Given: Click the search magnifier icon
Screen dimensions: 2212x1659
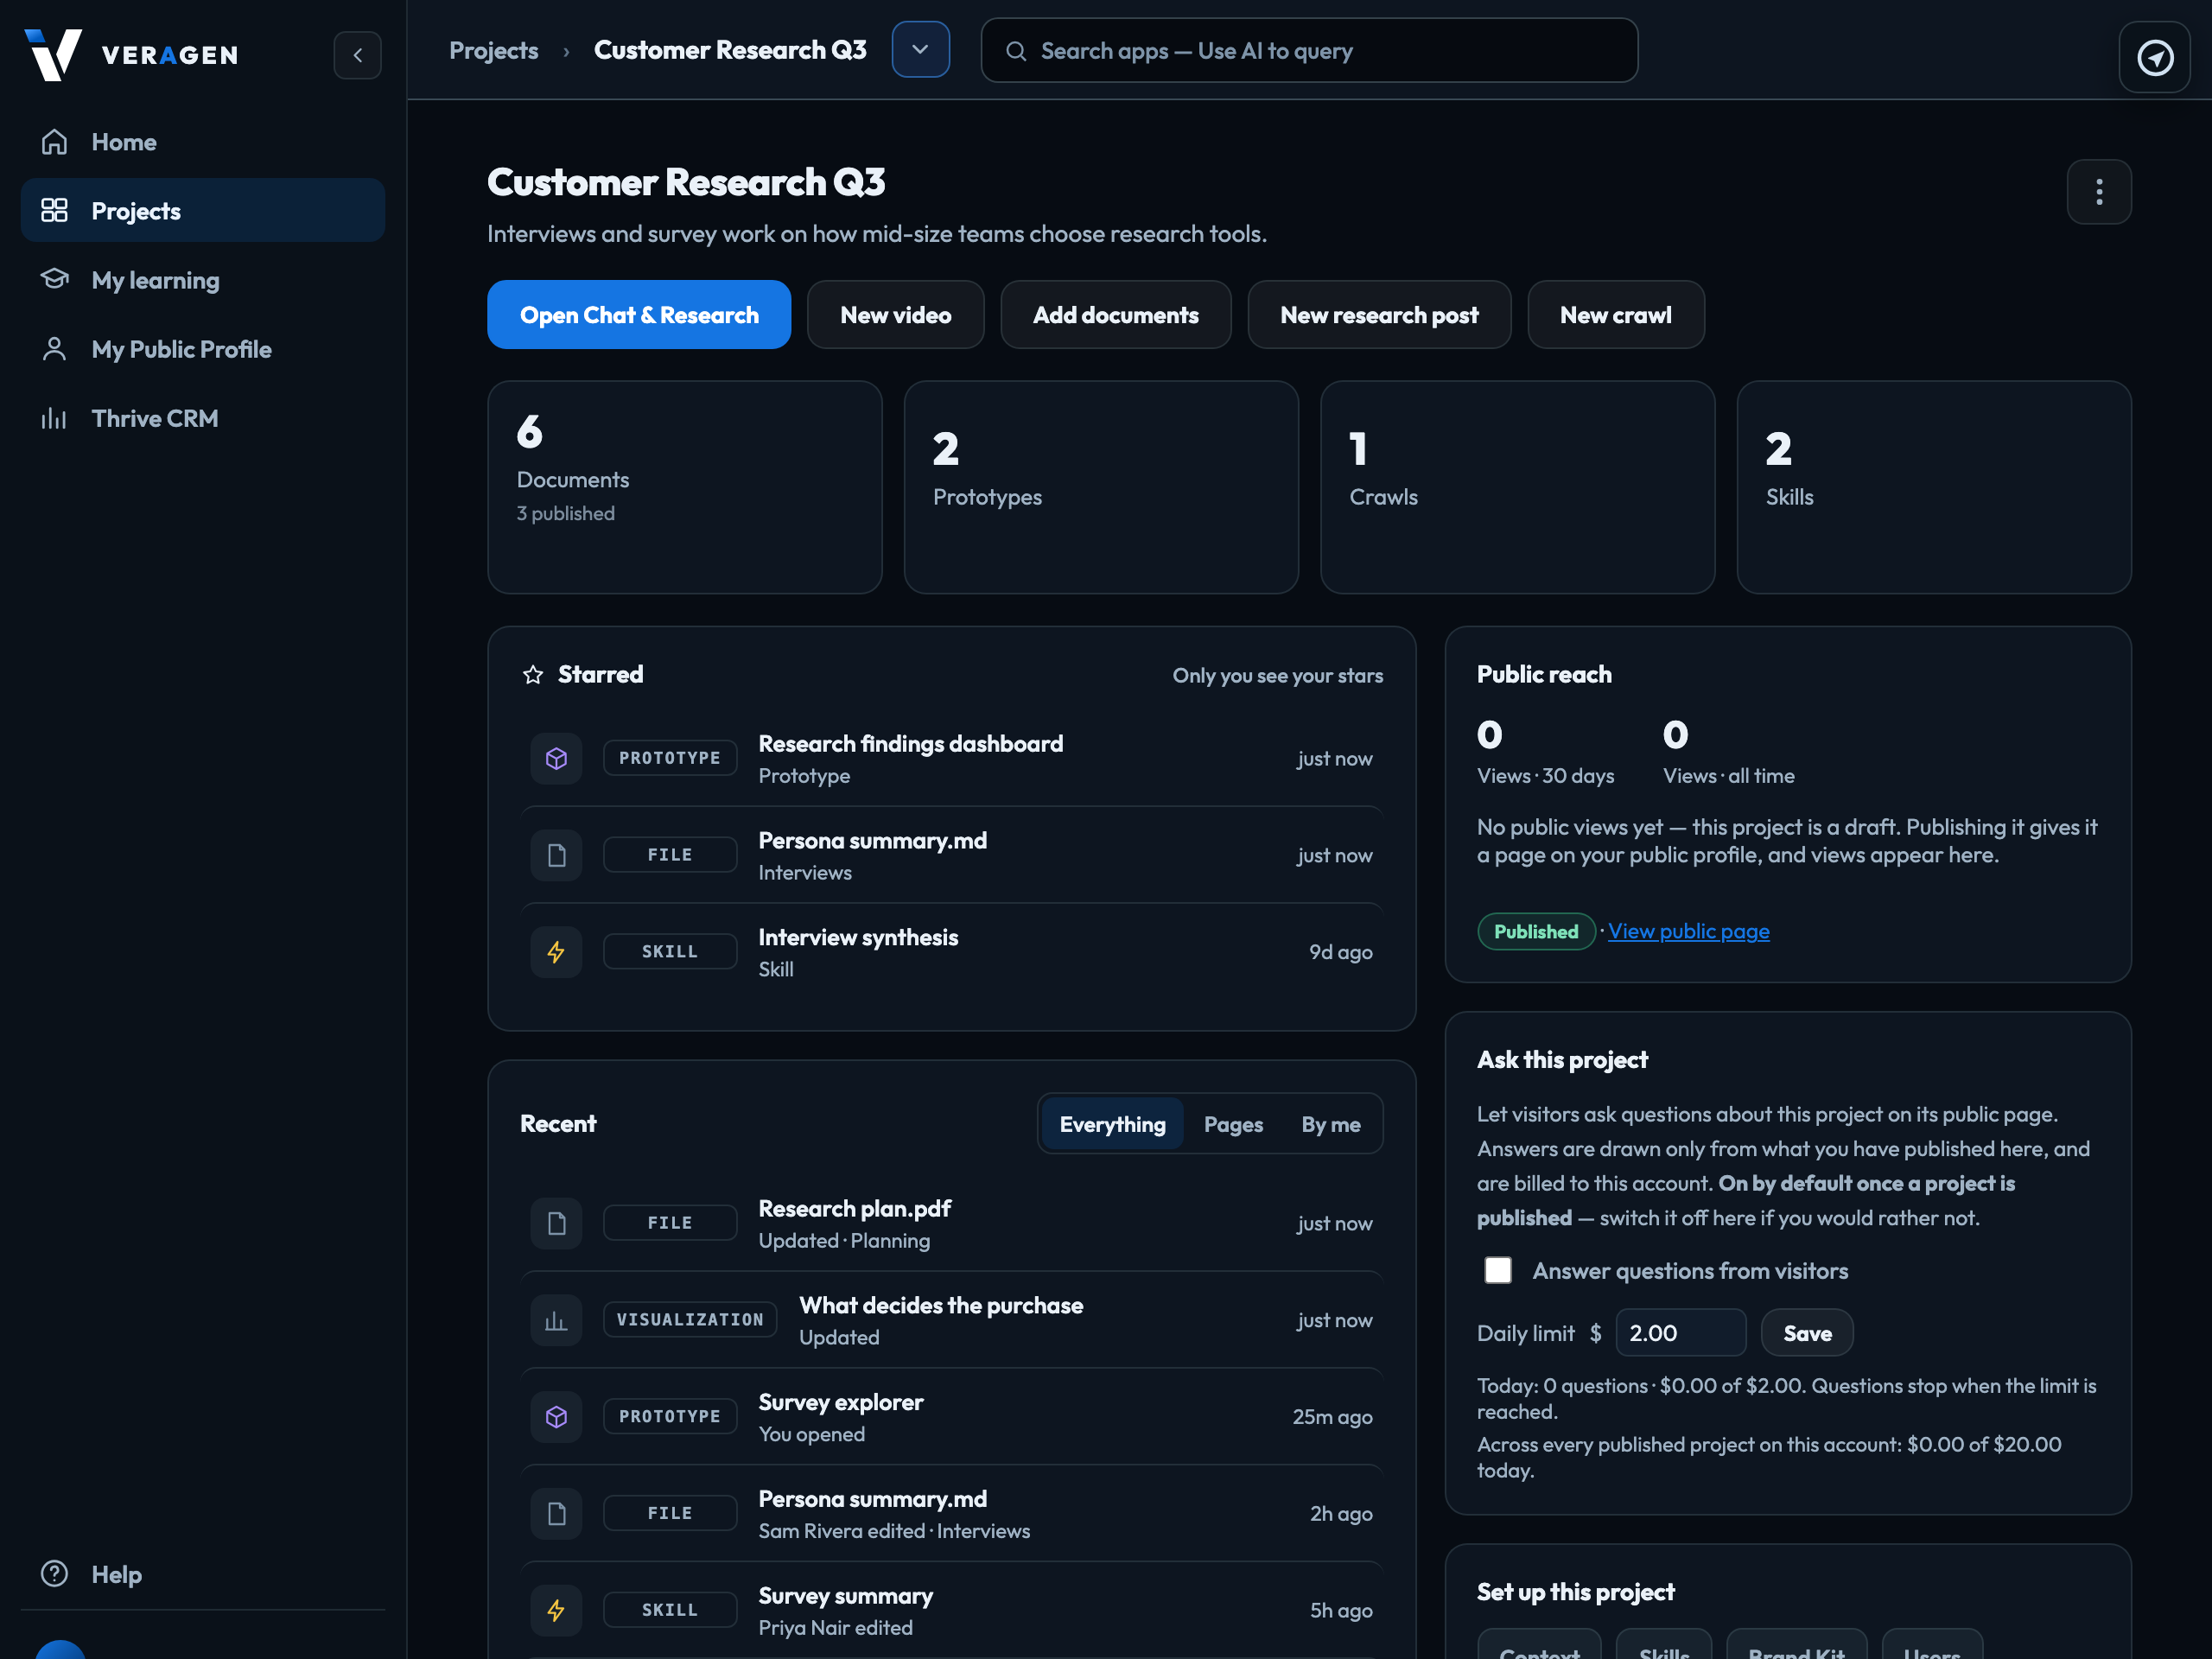Looking at the screenshot, I should pos(1015,51).
